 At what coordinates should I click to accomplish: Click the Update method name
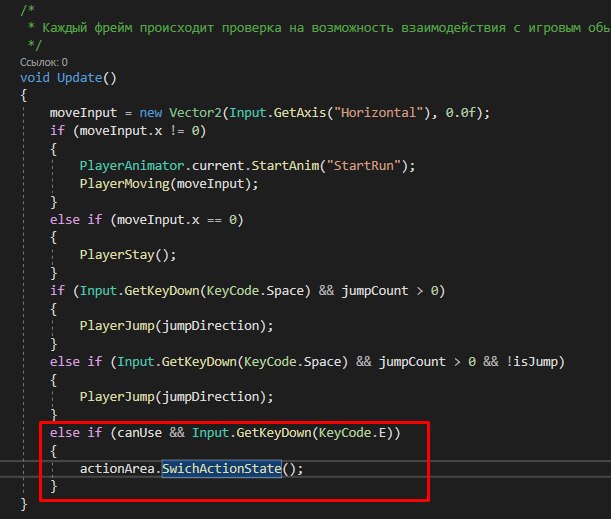pyautogui.click(x=79, y=78)
